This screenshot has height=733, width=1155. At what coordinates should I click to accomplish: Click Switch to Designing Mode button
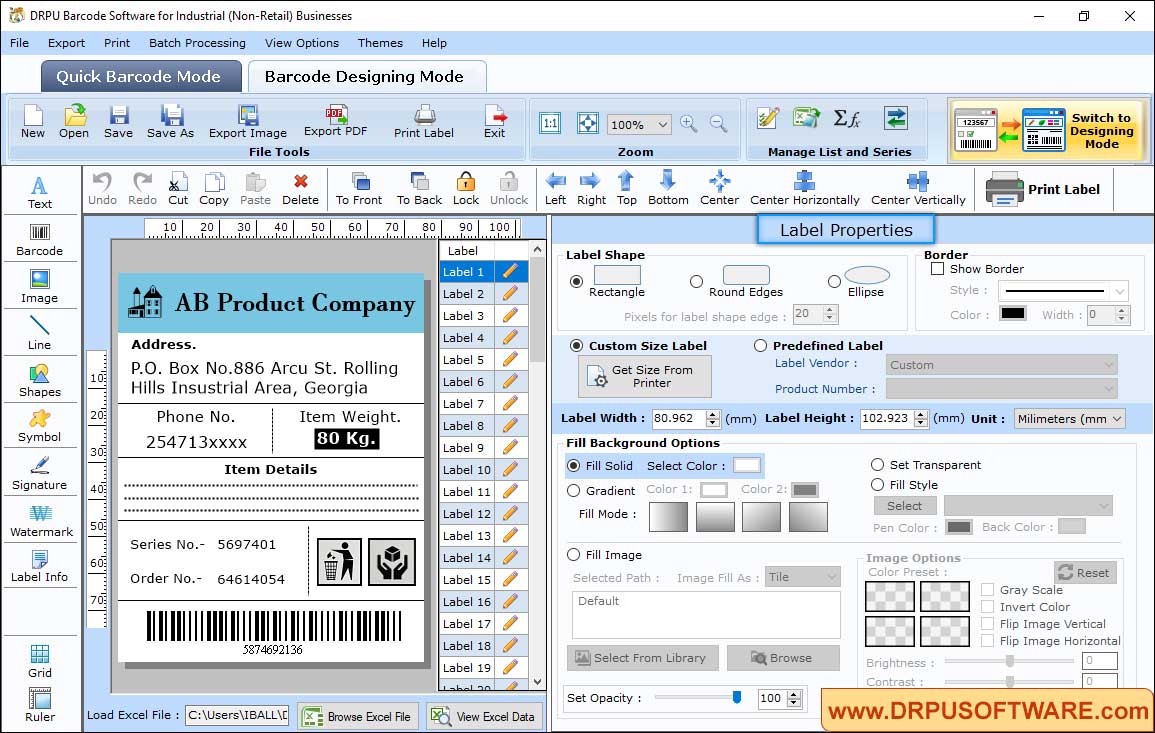1048,131
